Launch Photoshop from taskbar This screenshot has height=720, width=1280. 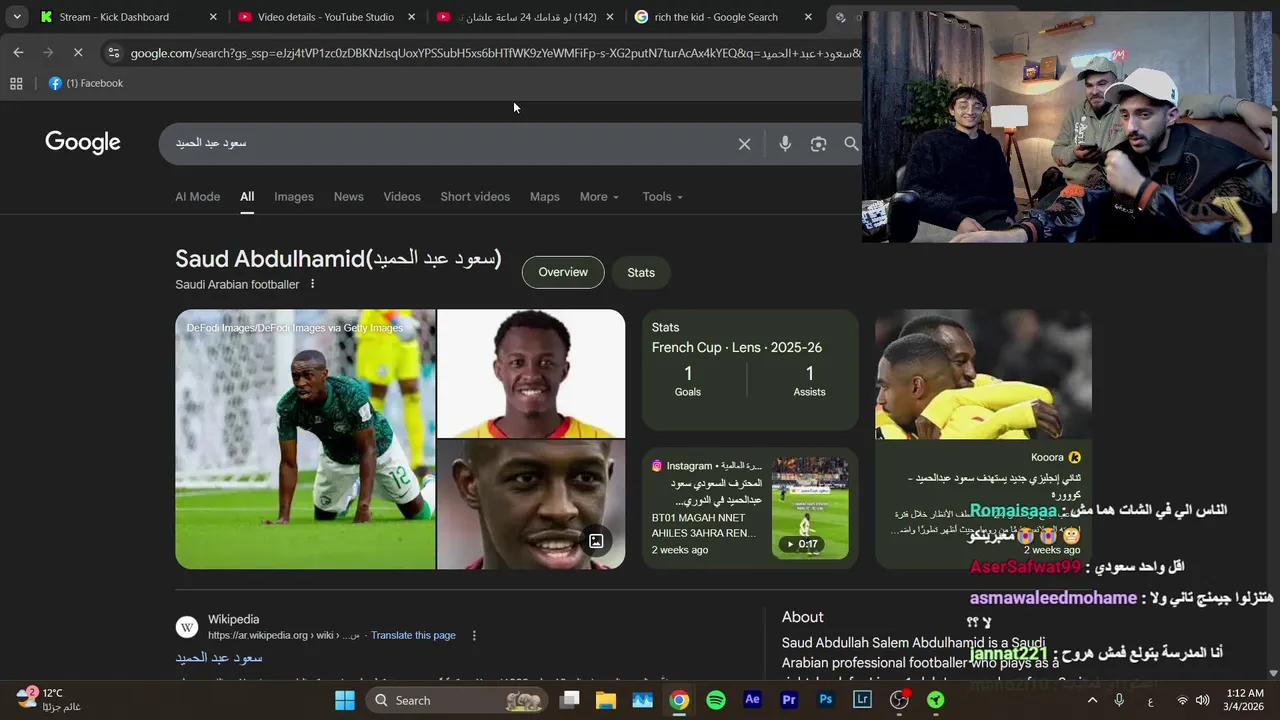click(826, 700)
